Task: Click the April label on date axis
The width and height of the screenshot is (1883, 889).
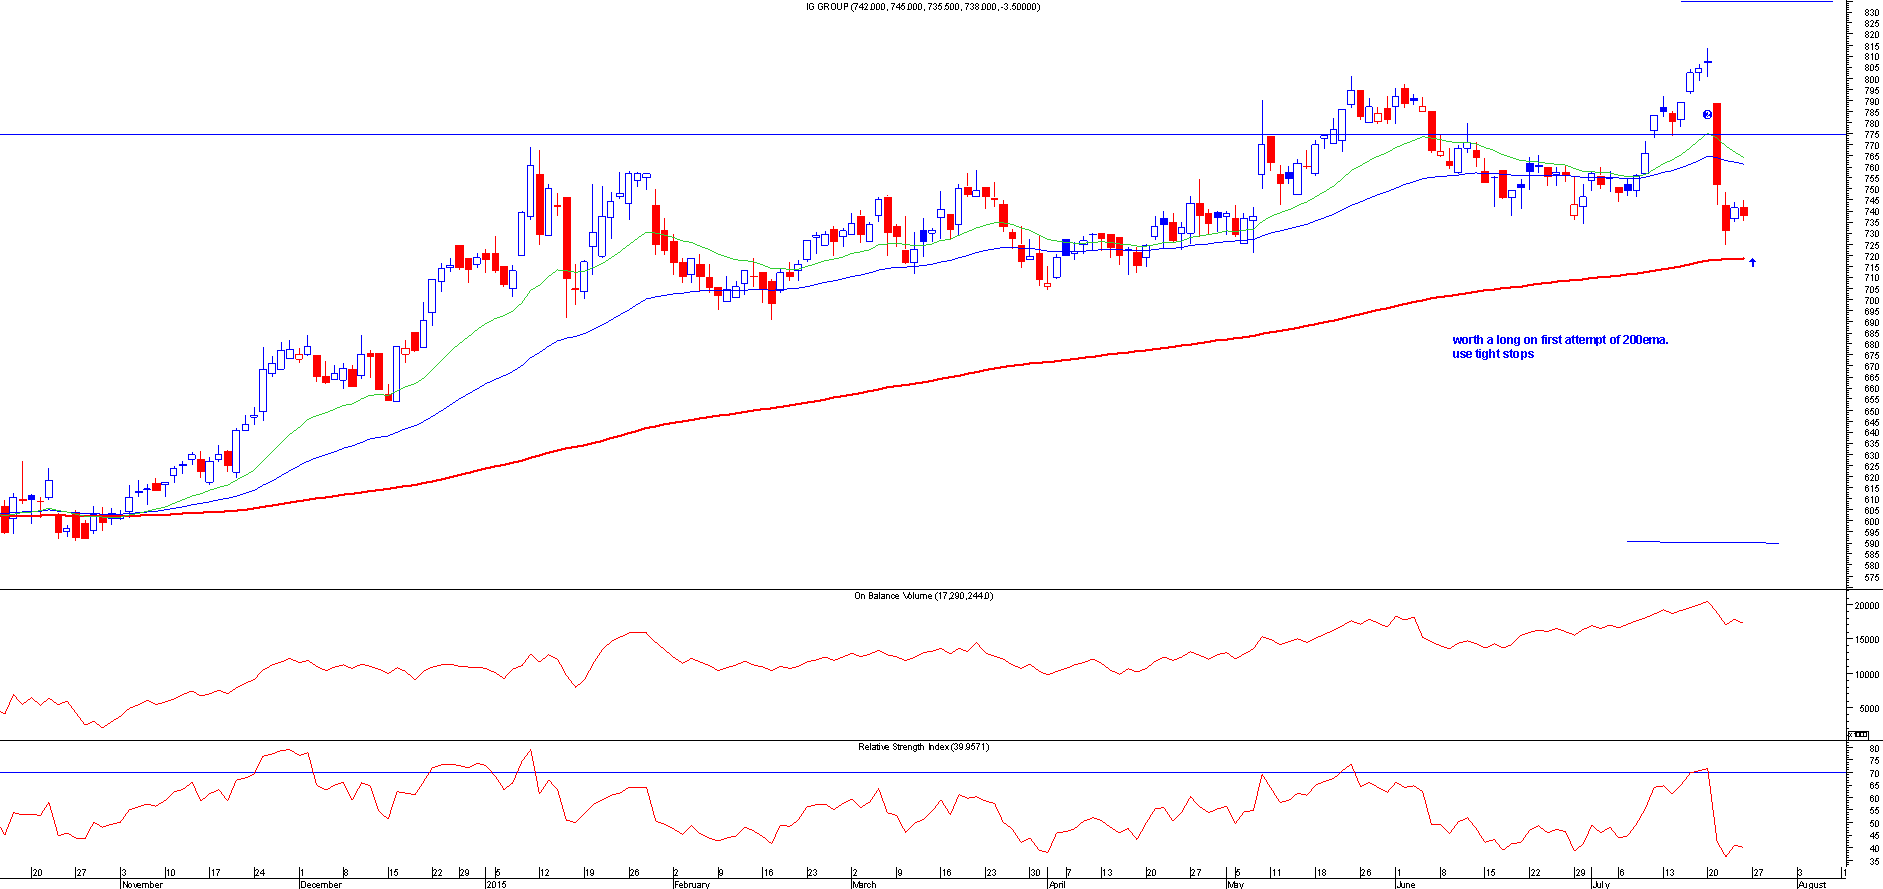Action: 1057,884
